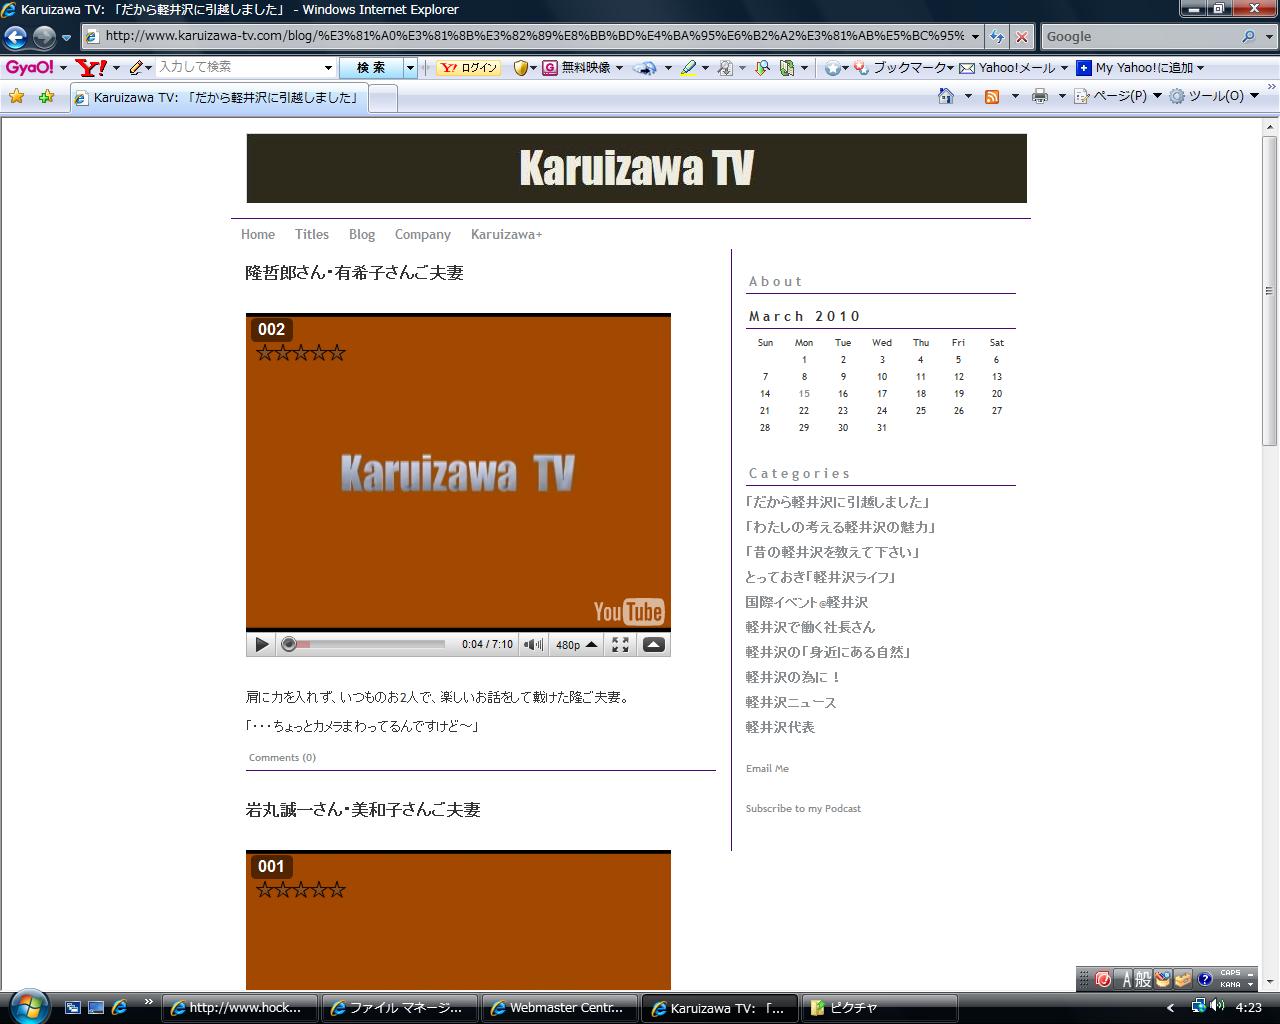Change the 480p video quality setting
Viewport: 1280px width, 1024px height.
(x=576, y=645)
